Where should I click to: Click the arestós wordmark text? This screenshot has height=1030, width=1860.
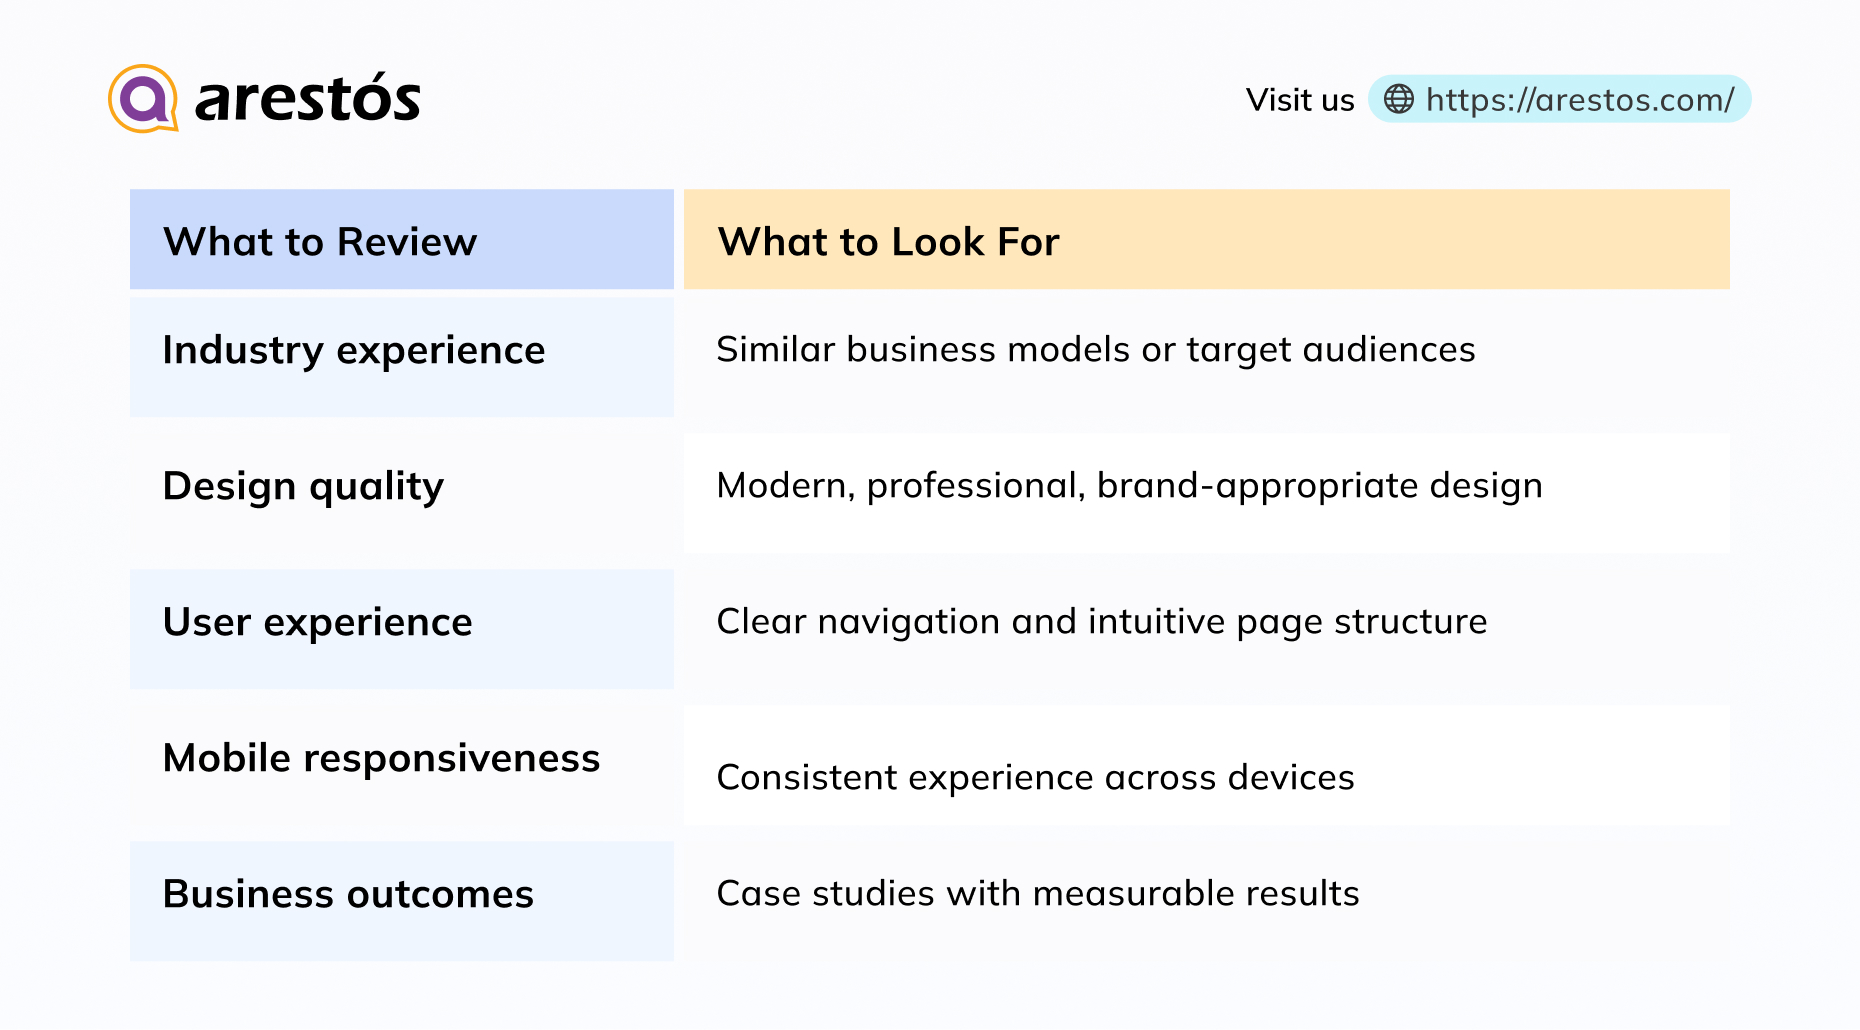tap(308, 99)
